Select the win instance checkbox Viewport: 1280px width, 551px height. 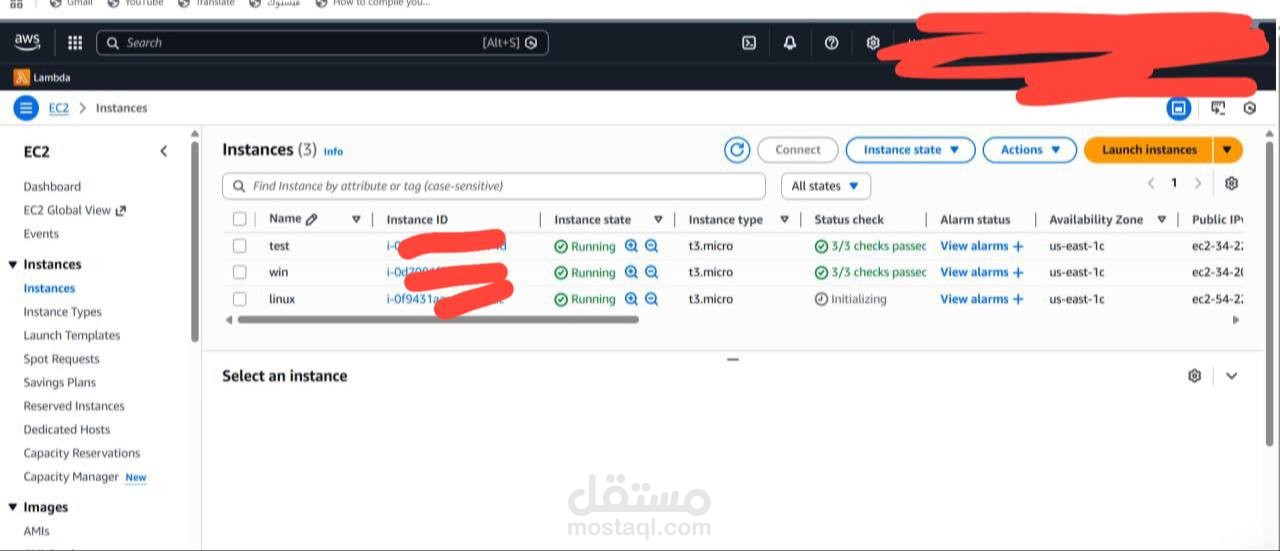point(239,272)
